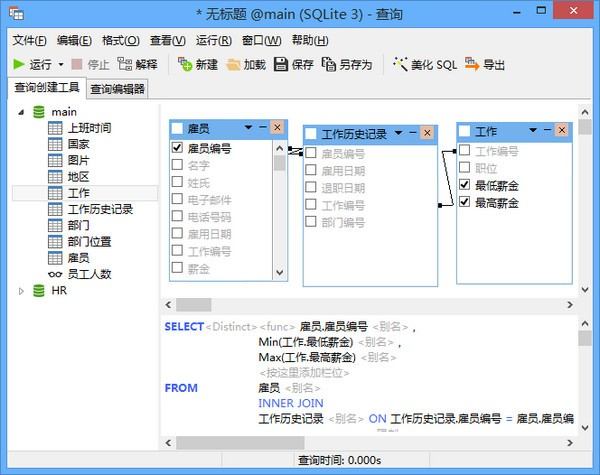Select the 上班时间 table icon
This screenshot has height=475, width=600.
(55, 128)
